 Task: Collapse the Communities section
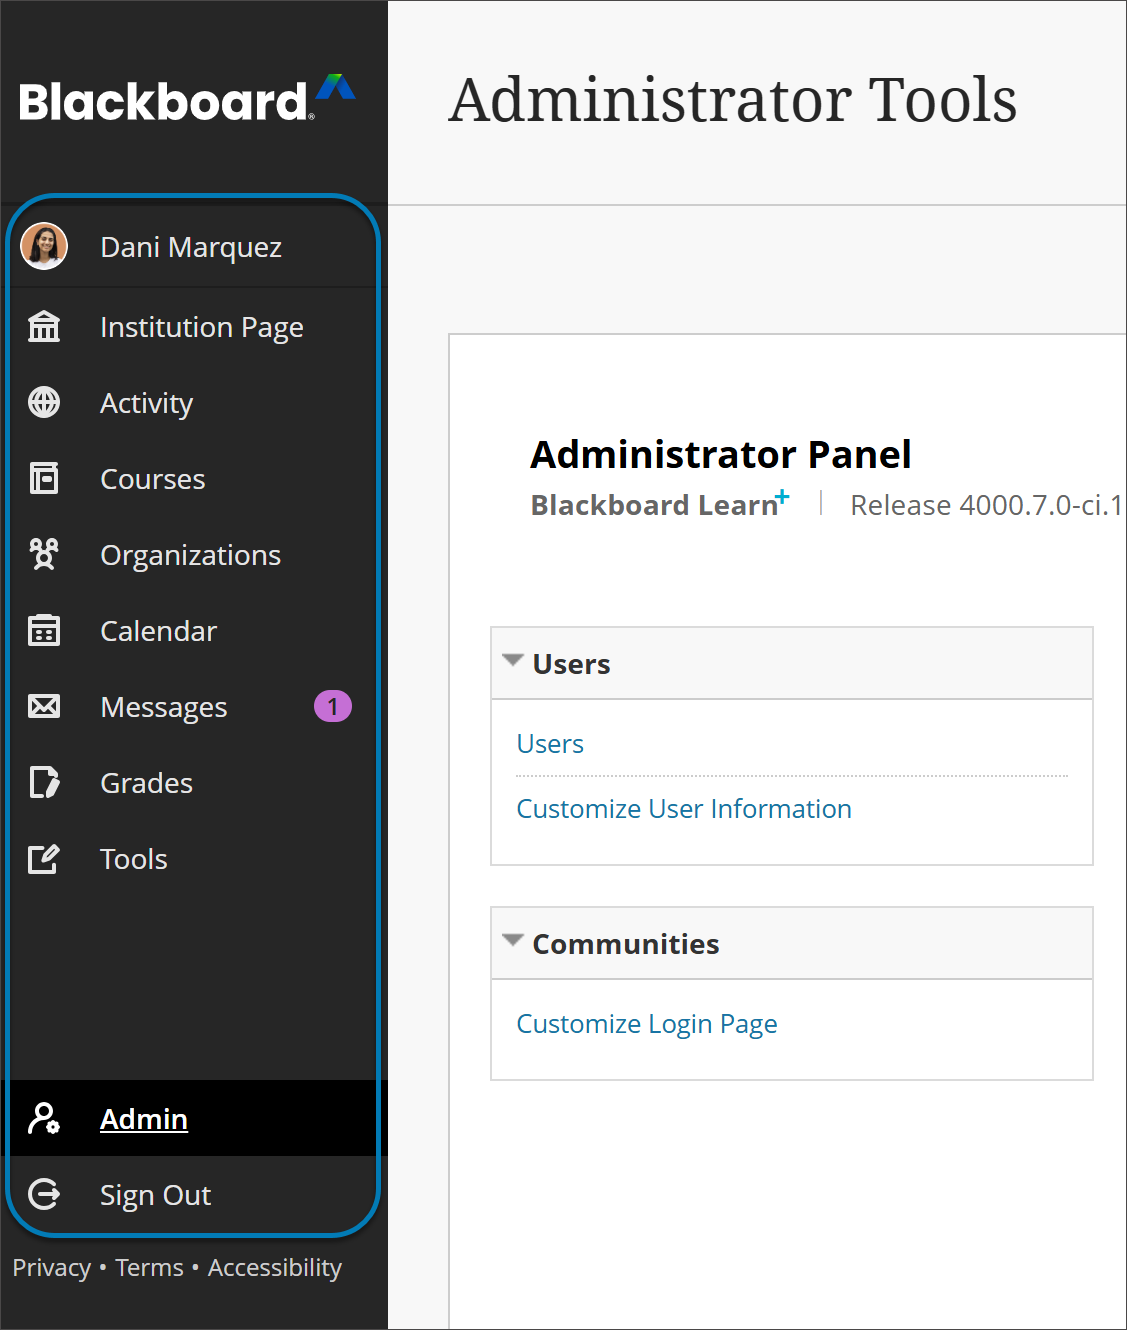(x=512, y=940)
